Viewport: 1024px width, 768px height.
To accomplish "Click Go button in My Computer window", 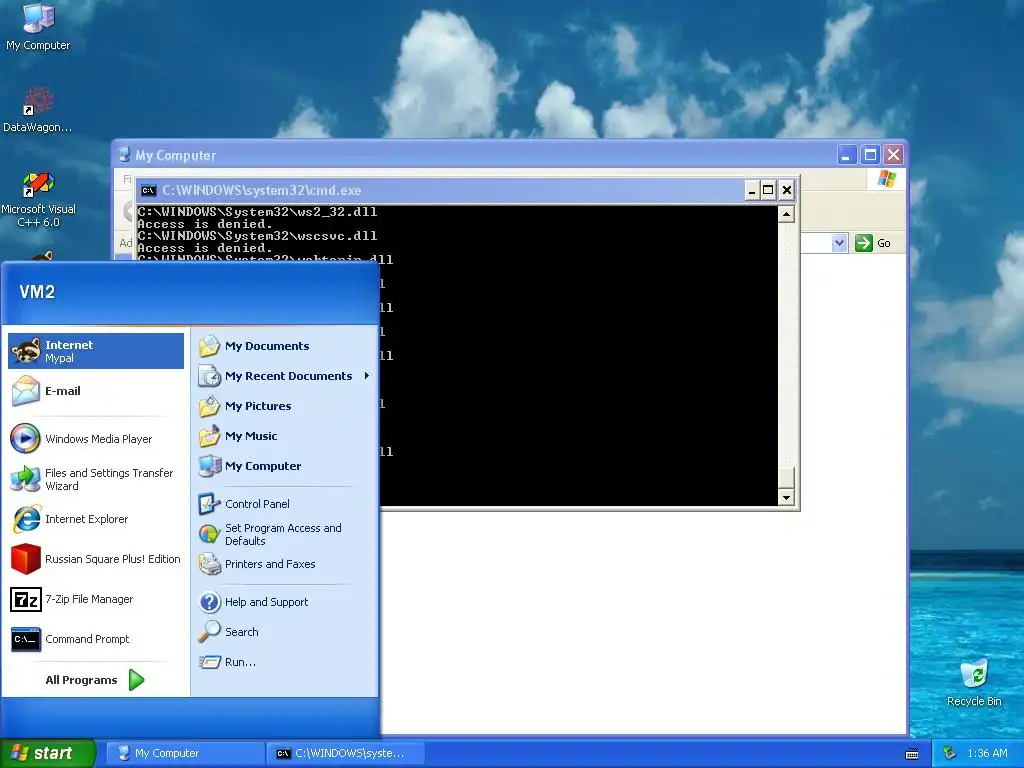I will point(873,244).
